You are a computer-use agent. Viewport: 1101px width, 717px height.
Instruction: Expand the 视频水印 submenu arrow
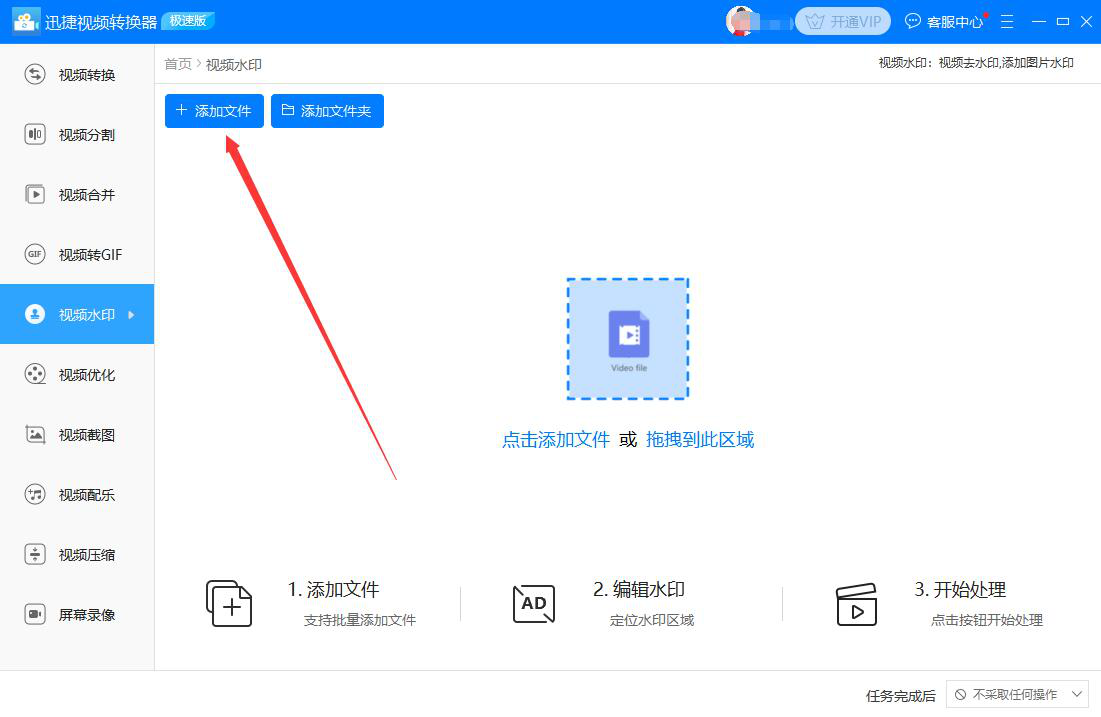click(131, 315)
